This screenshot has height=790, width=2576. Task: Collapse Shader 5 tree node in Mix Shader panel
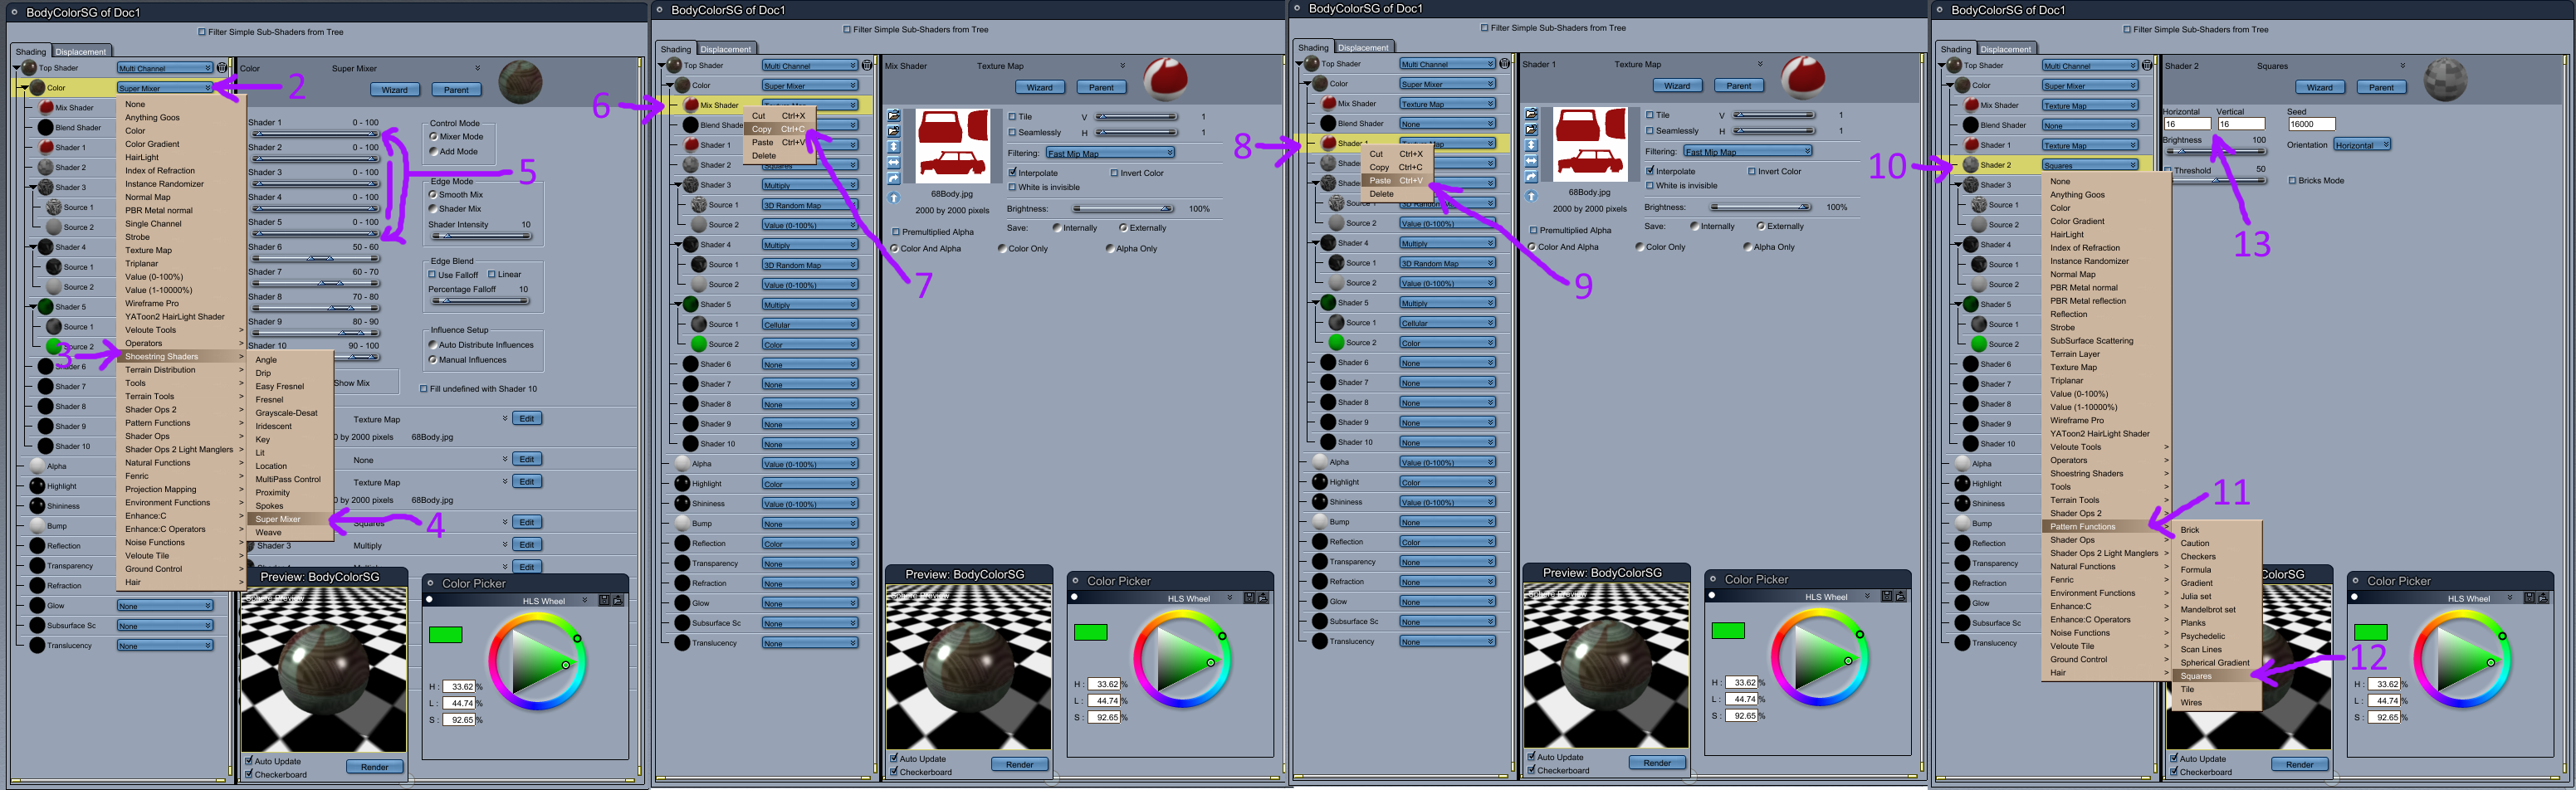tap(677, 304)
